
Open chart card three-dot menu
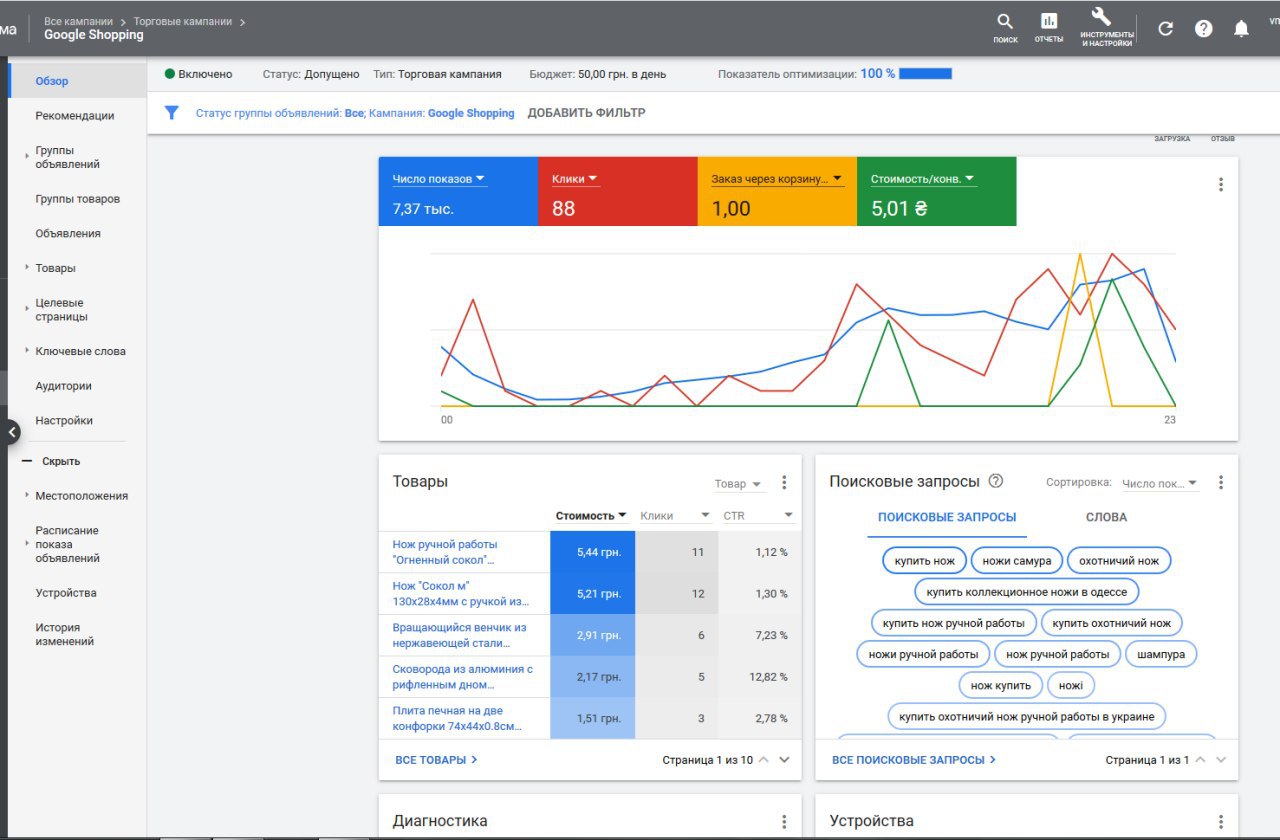coord(1220,185)
